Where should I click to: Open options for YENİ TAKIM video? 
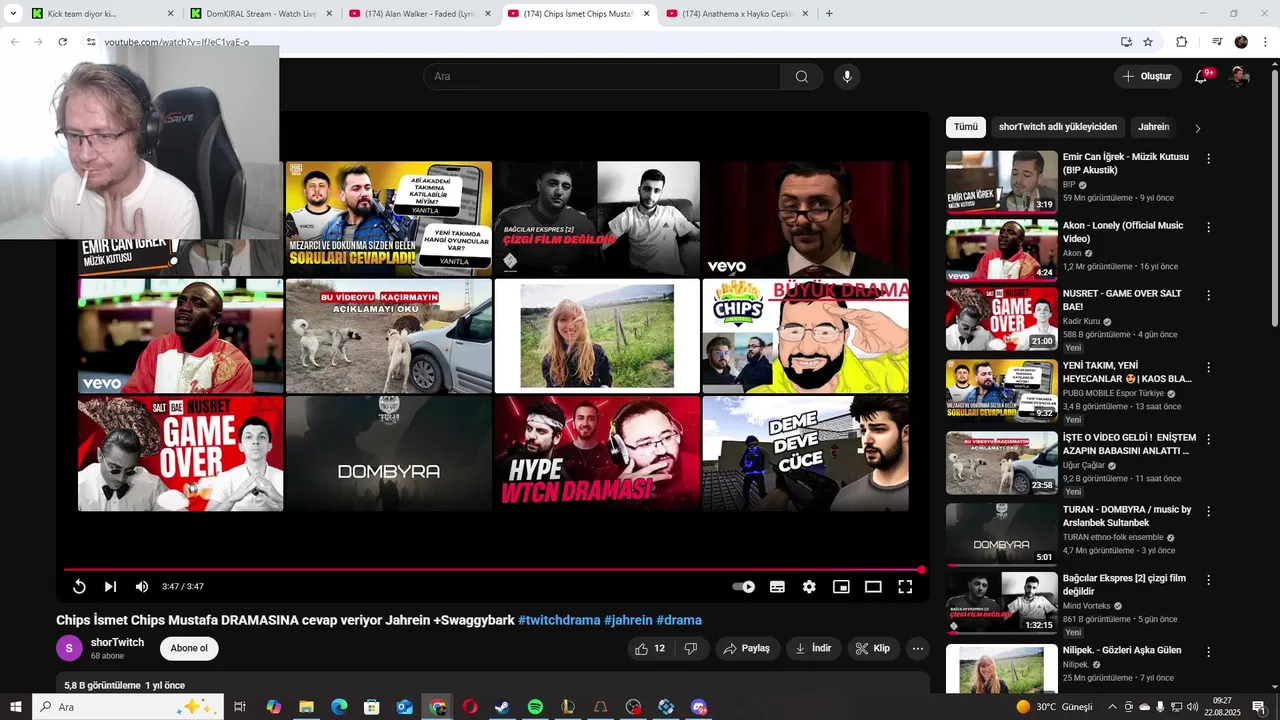(x=1208, y=367)
